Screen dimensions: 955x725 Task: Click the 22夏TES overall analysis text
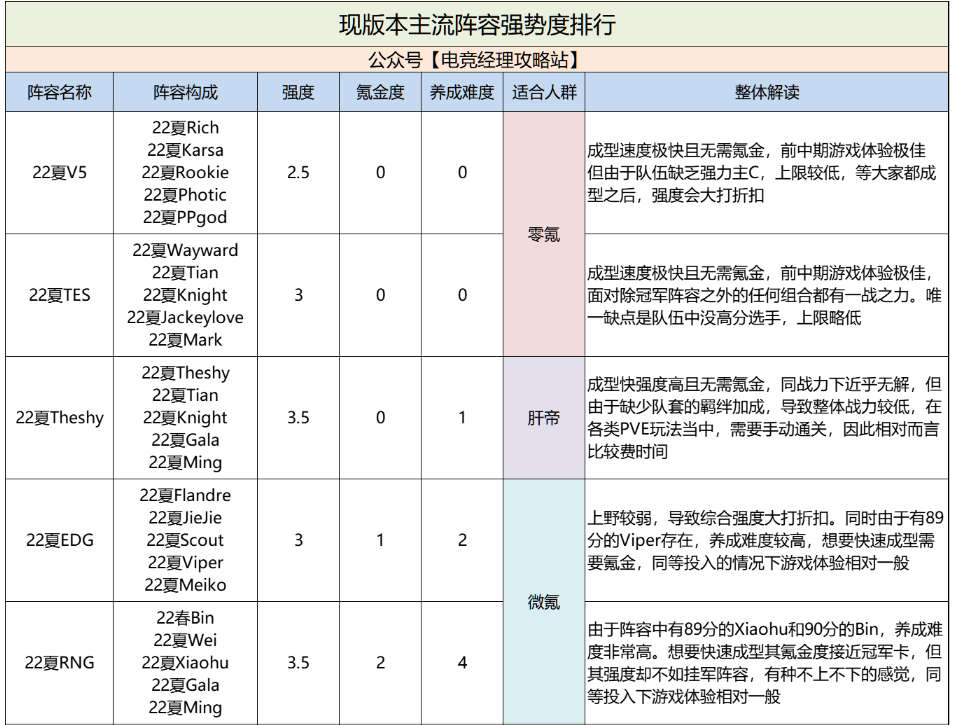[763, 295]
